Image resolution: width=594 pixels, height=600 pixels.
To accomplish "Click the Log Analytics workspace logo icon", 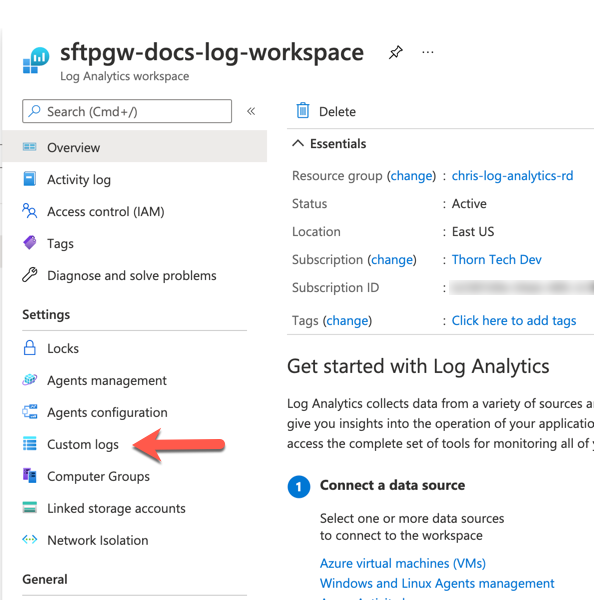I will (36, 60).
